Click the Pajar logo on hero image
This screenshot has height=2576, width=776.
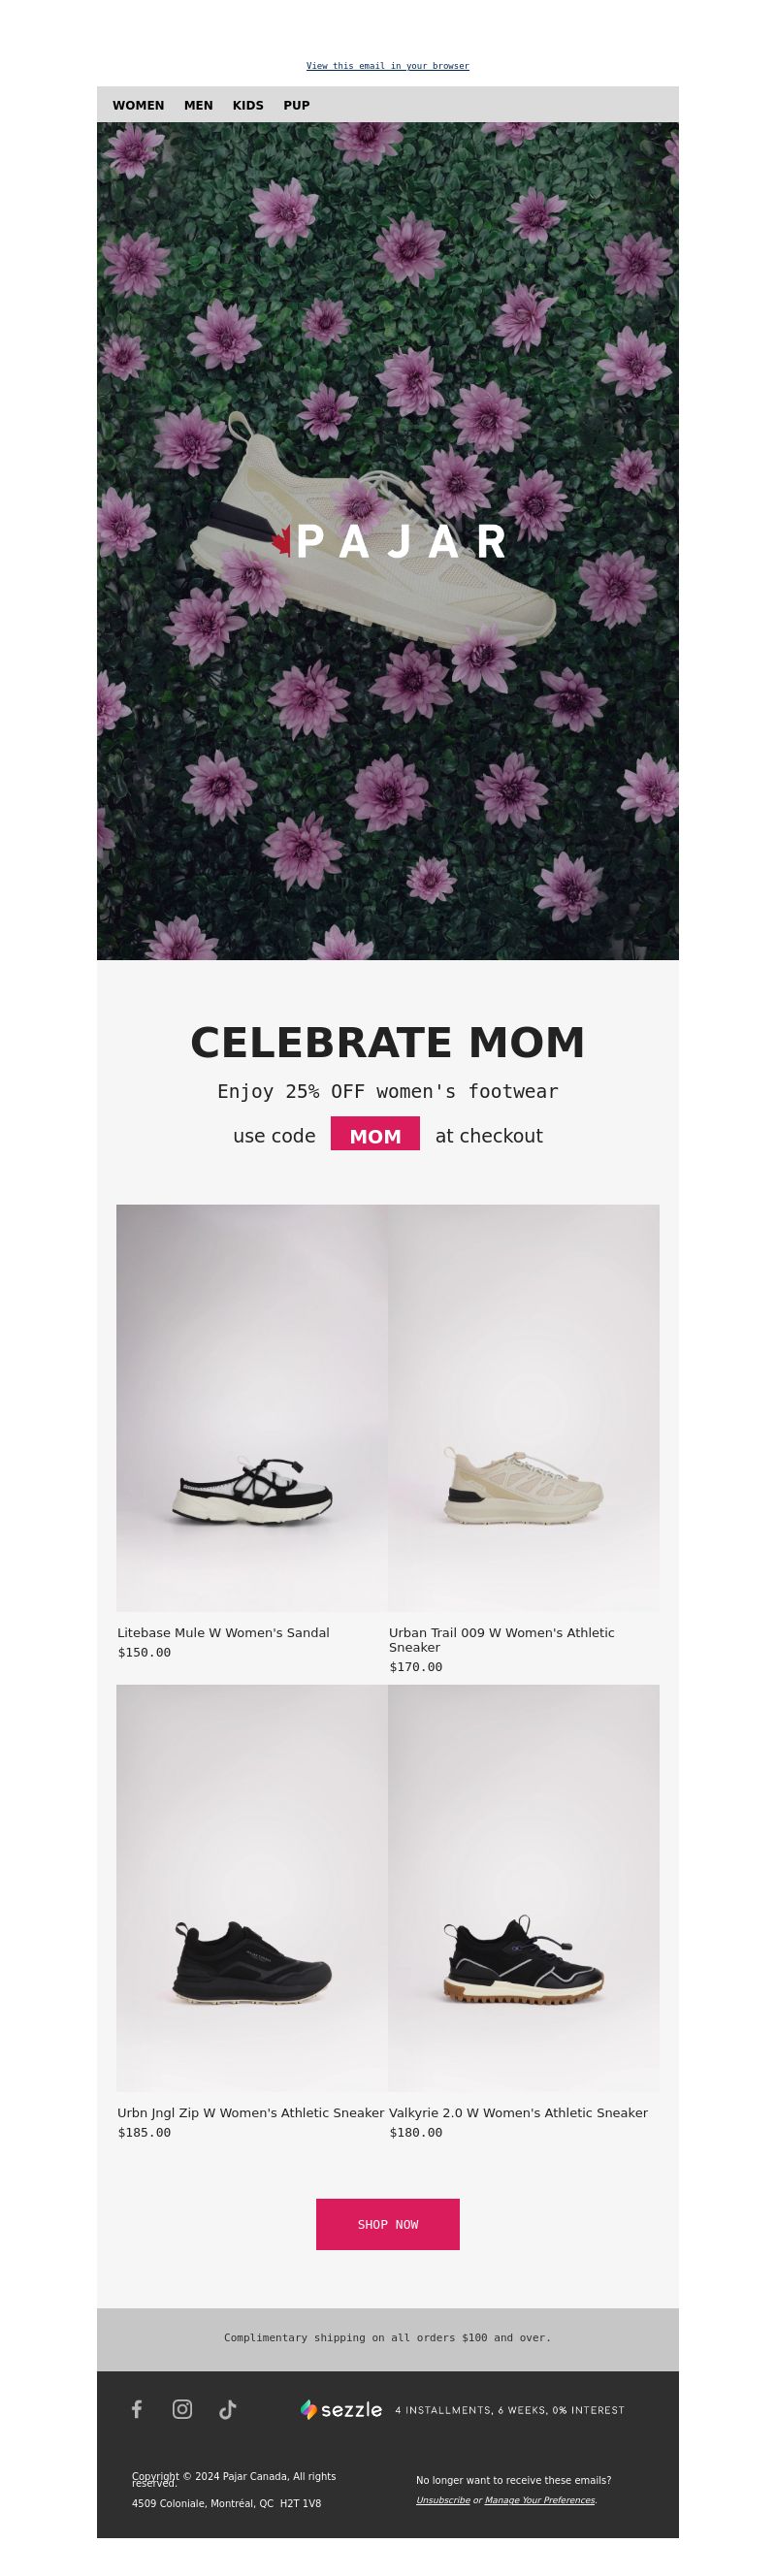[x=388, y=541]
